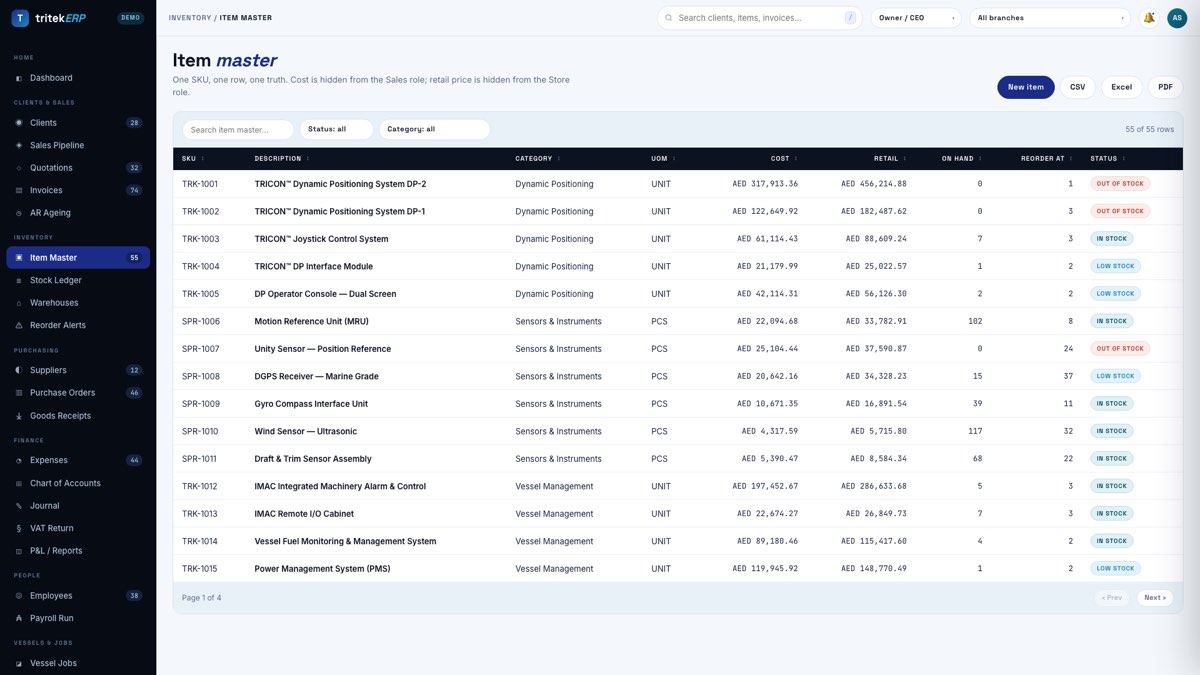Open the notifications bell
Viewport: 1200px width, 675px height.
(1149, 18)
